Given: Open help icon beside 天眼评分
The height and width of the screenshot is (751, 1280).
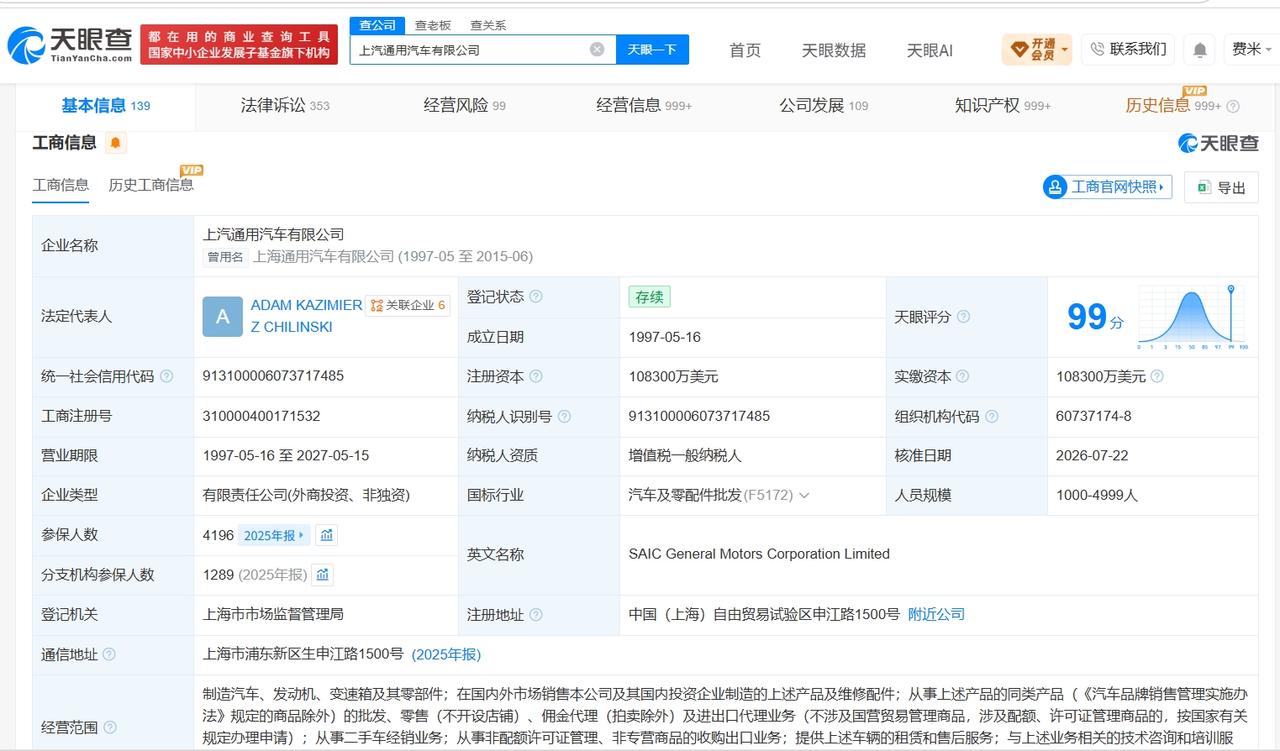Looking at the screenshot, I should (963, 316).
